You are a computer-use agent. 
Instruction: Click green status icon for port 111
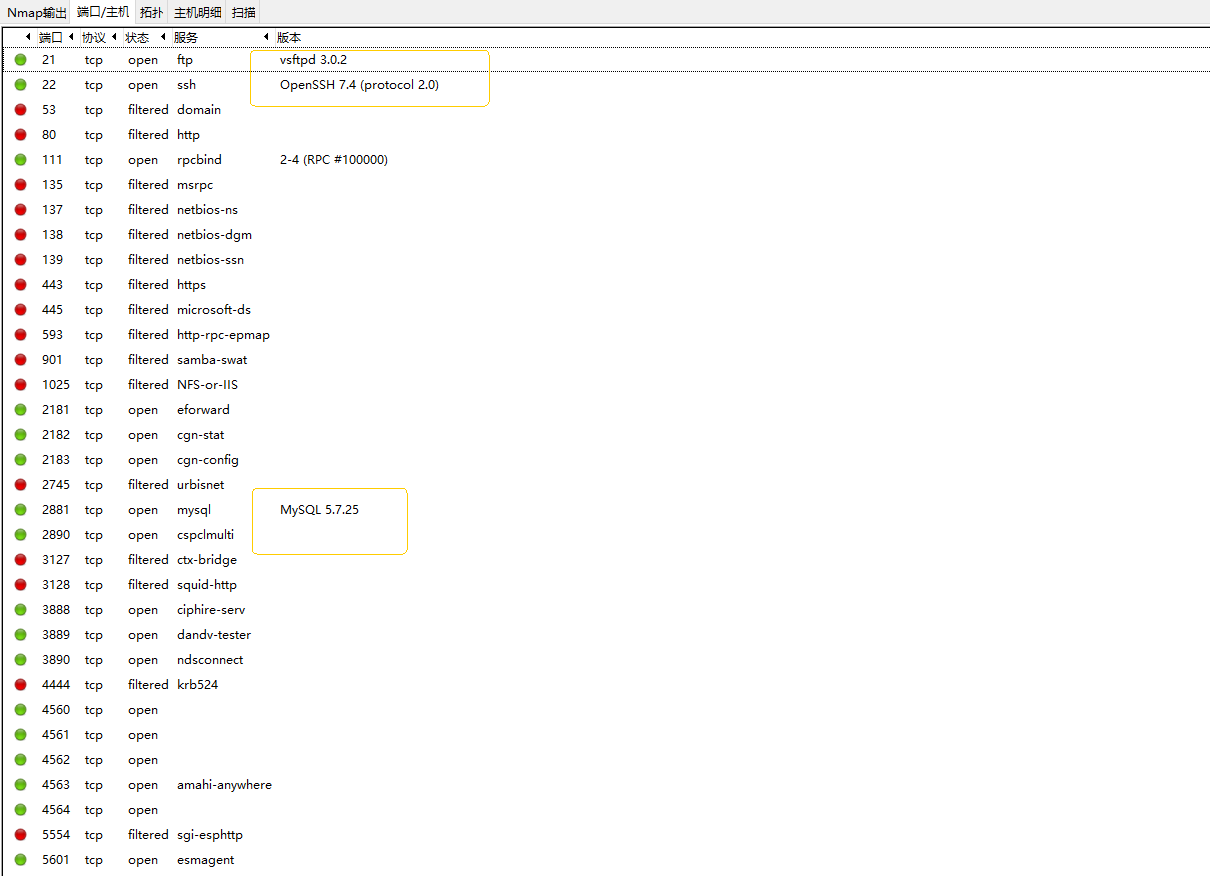[21, 160]
